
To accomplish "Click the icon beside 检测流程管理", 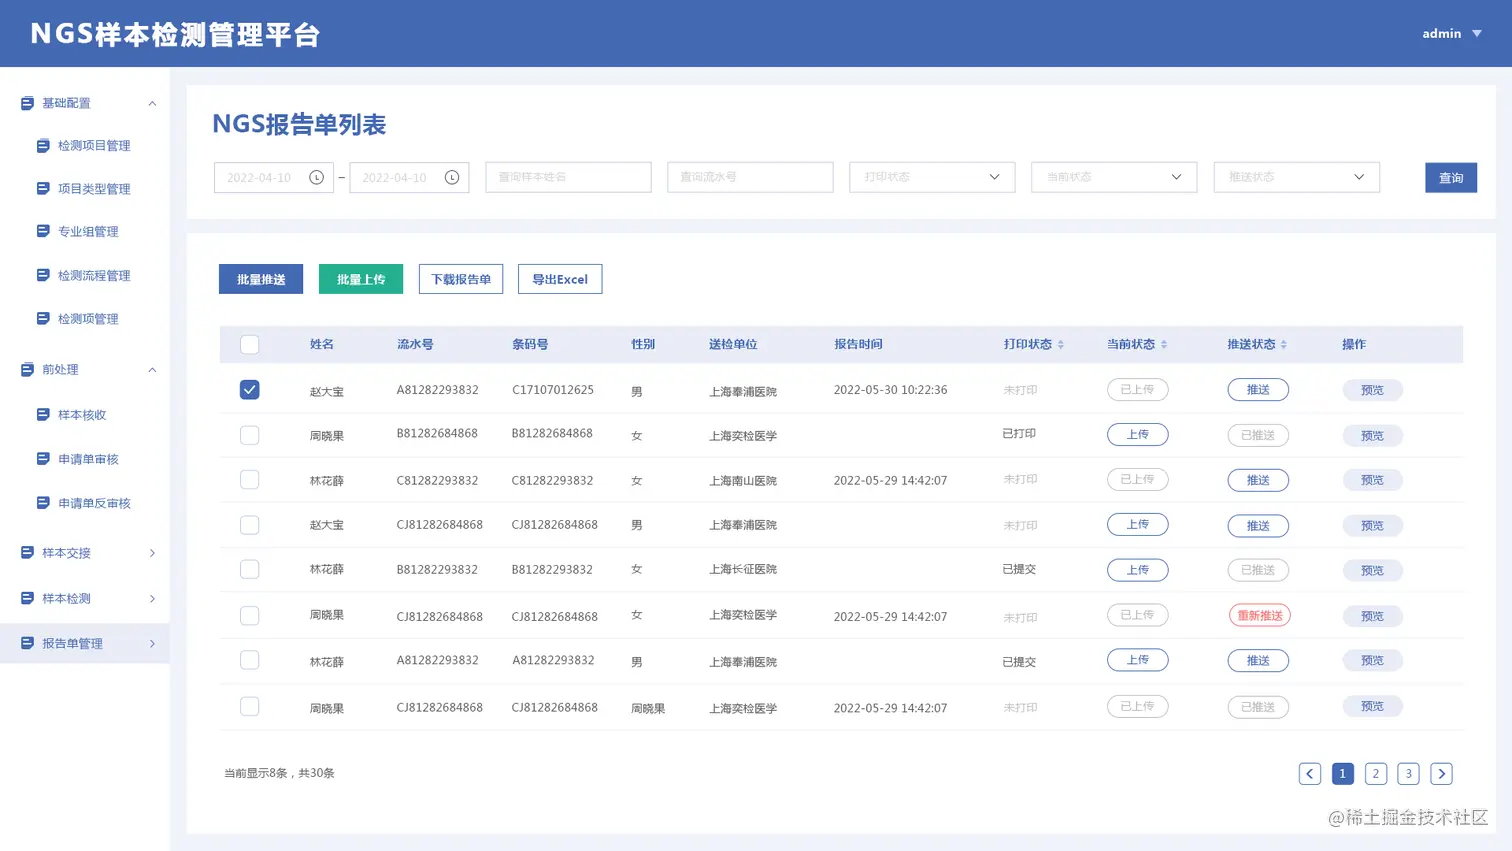I will click(43, 275).
